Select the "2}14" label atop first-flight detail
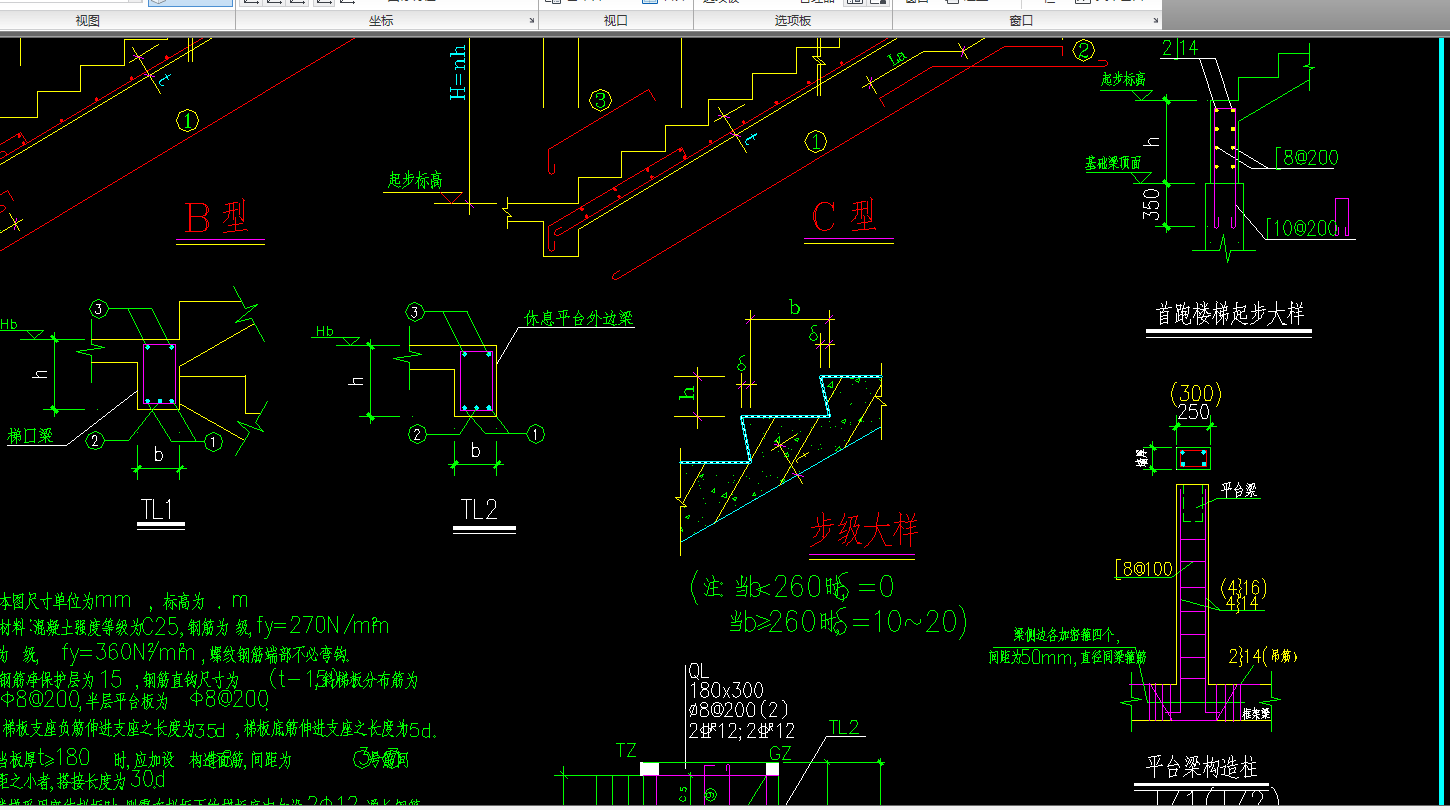1450x810 pixels. pos(1179,47)
